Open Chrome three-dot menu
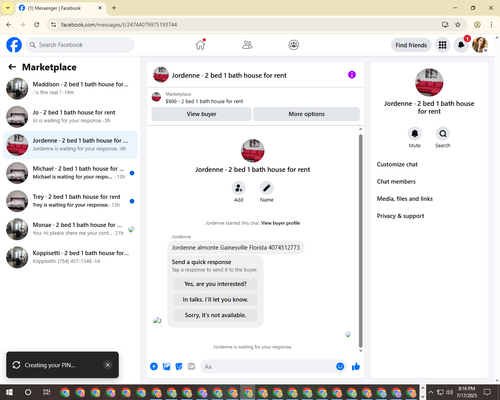 pos(491,24)
